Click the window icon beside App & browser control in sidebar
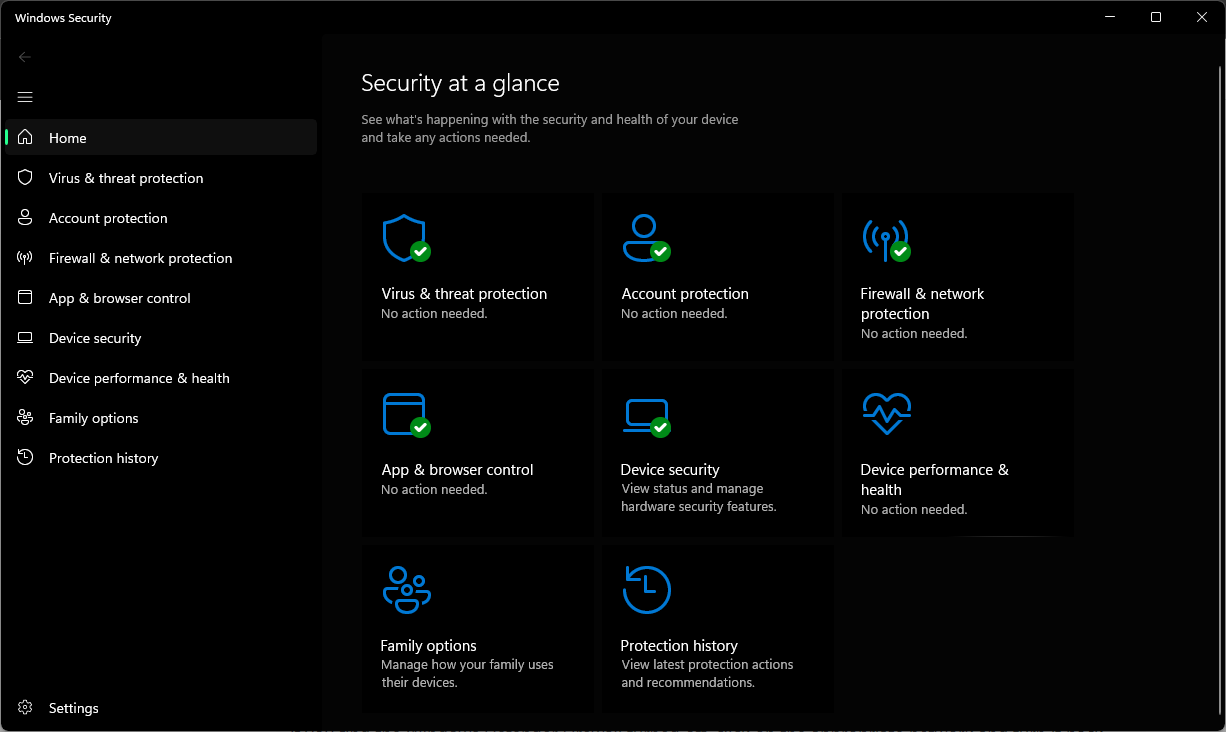 pyautogui.click(x=25, y=297)
